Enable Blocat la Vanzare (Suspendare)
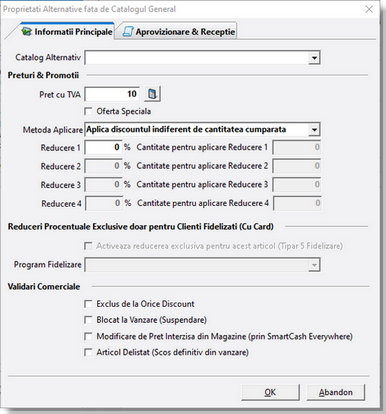386x414 pixels. point(88,320)
